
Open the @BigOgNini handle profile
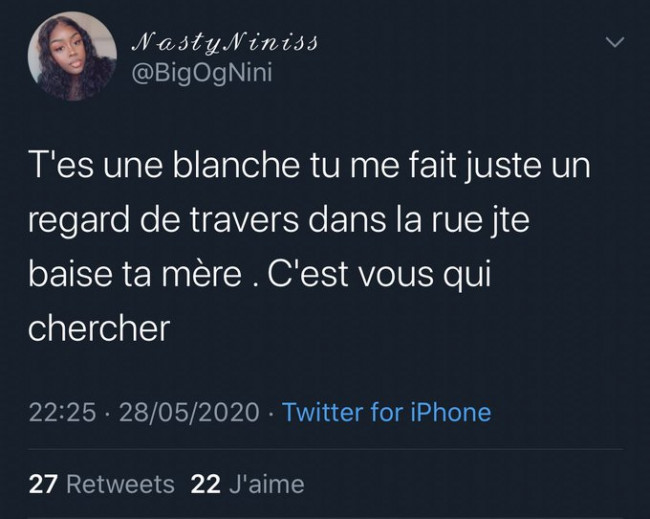202,73
